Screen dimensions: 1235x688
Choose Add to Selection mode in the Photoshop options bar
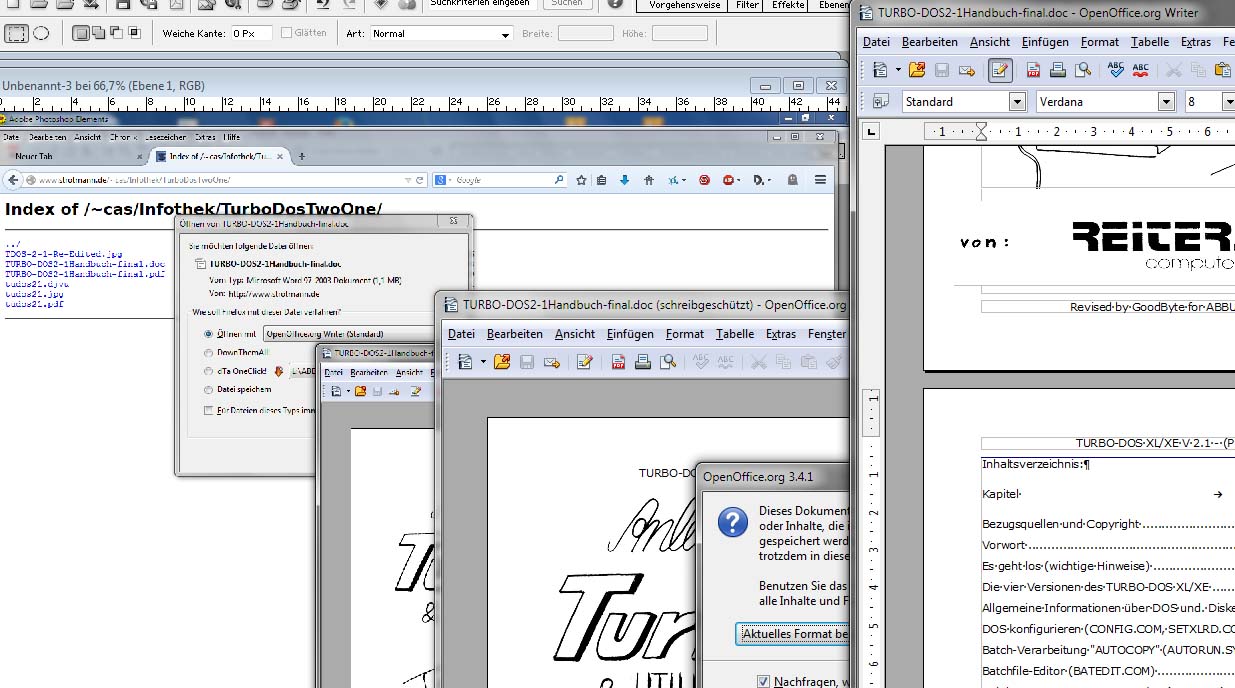point(99,33)
